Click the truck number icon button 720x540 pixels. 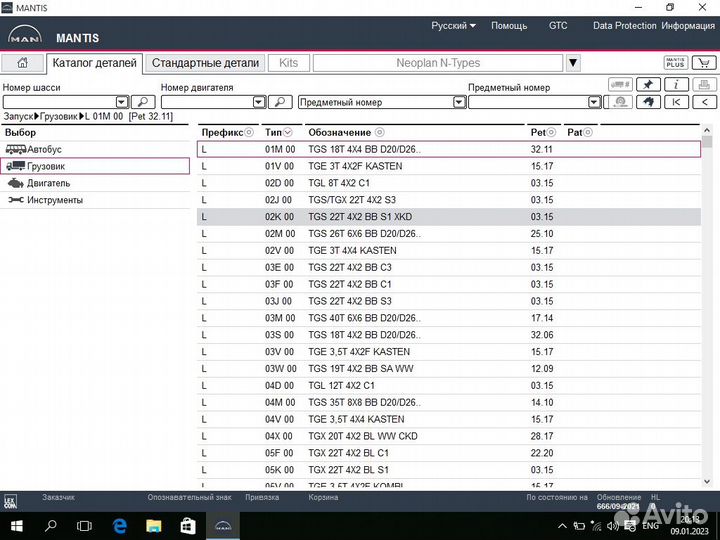click(x=620, y=84)
